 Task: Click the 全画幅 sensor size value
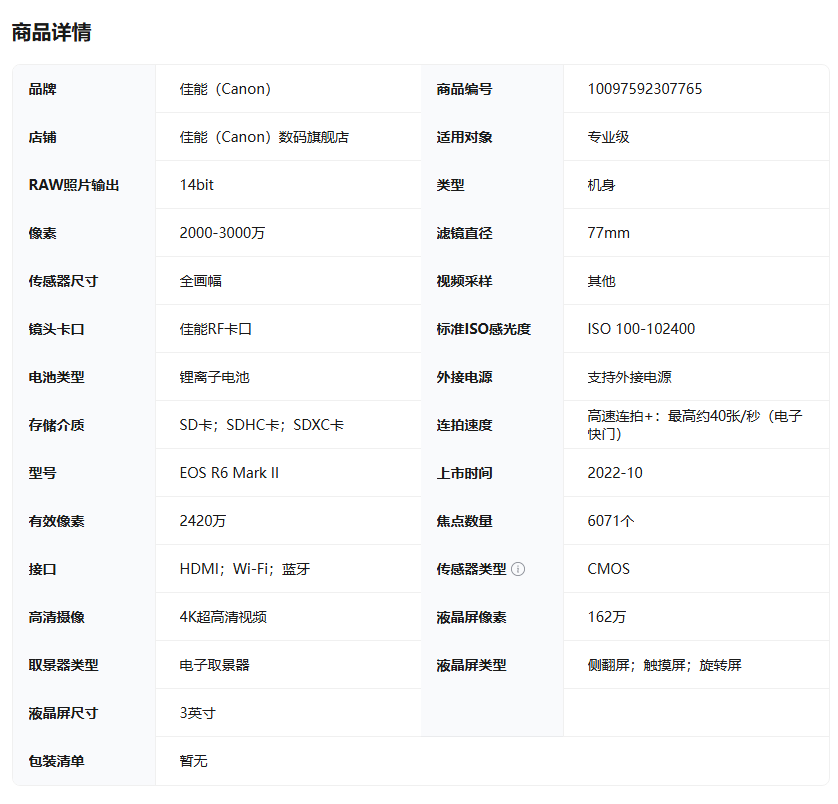[200, 281]
